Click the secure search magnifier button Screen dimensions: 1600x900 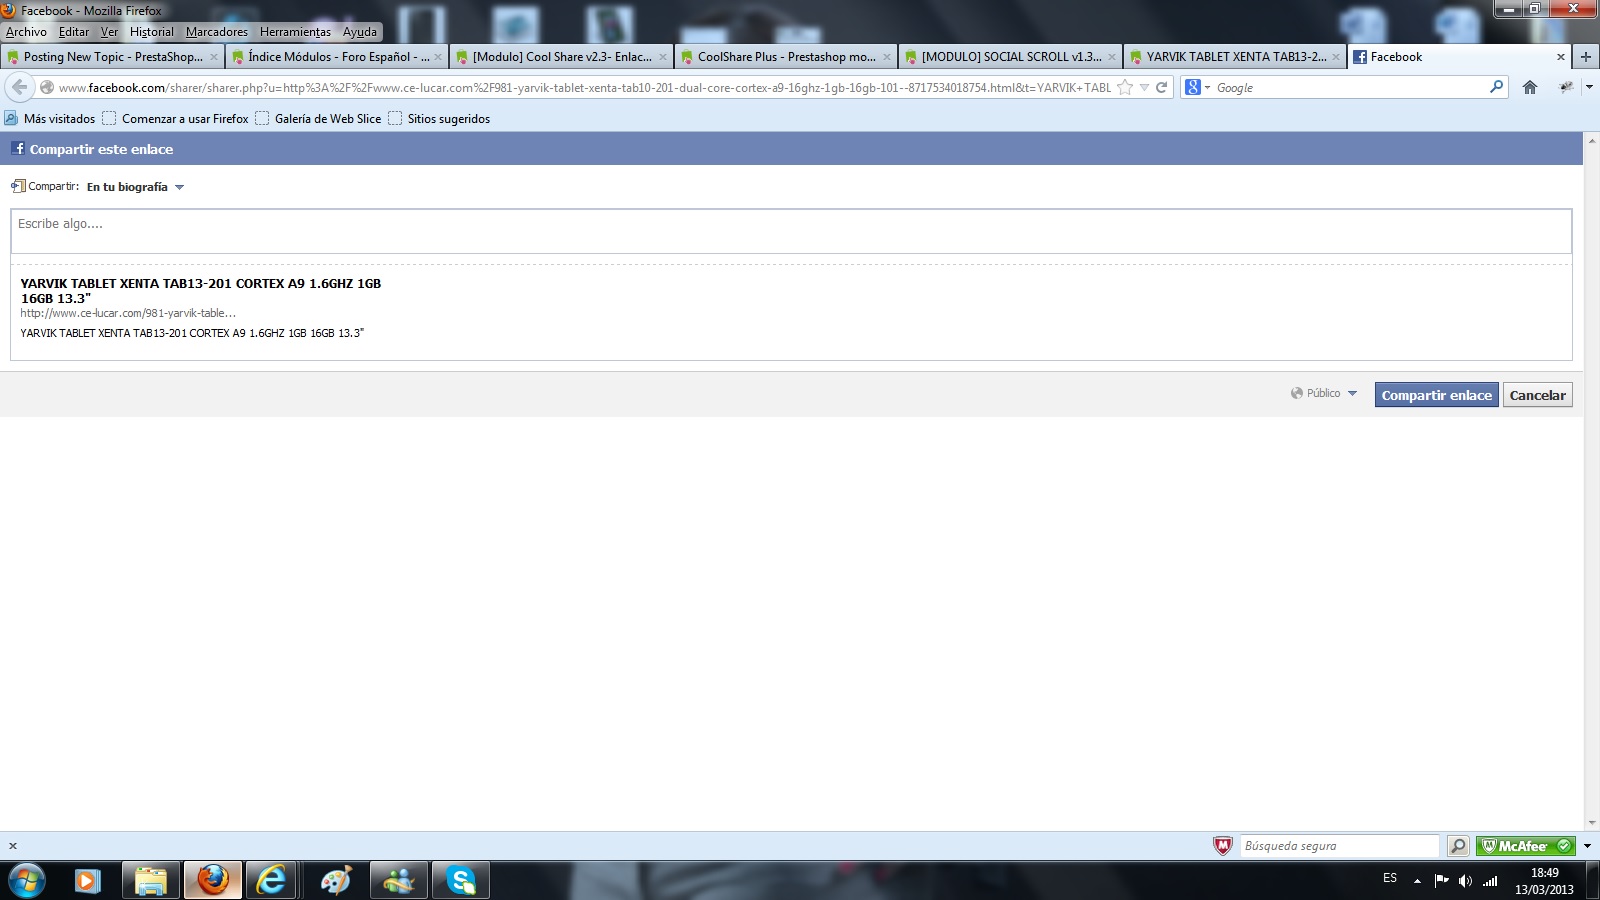pos(1458,846)
